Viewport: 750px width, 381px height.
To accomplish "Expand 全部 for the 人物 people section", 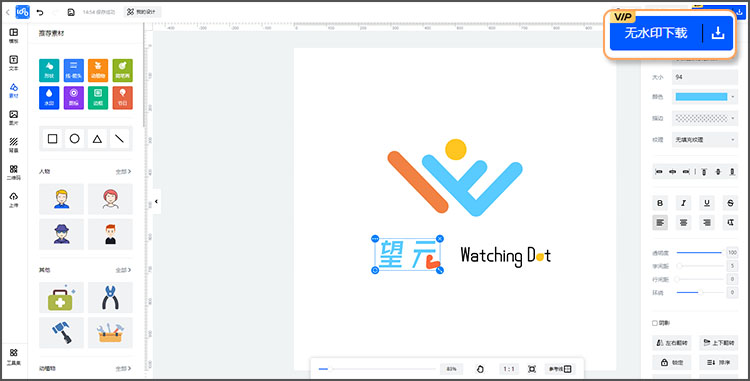I will 123,171.
